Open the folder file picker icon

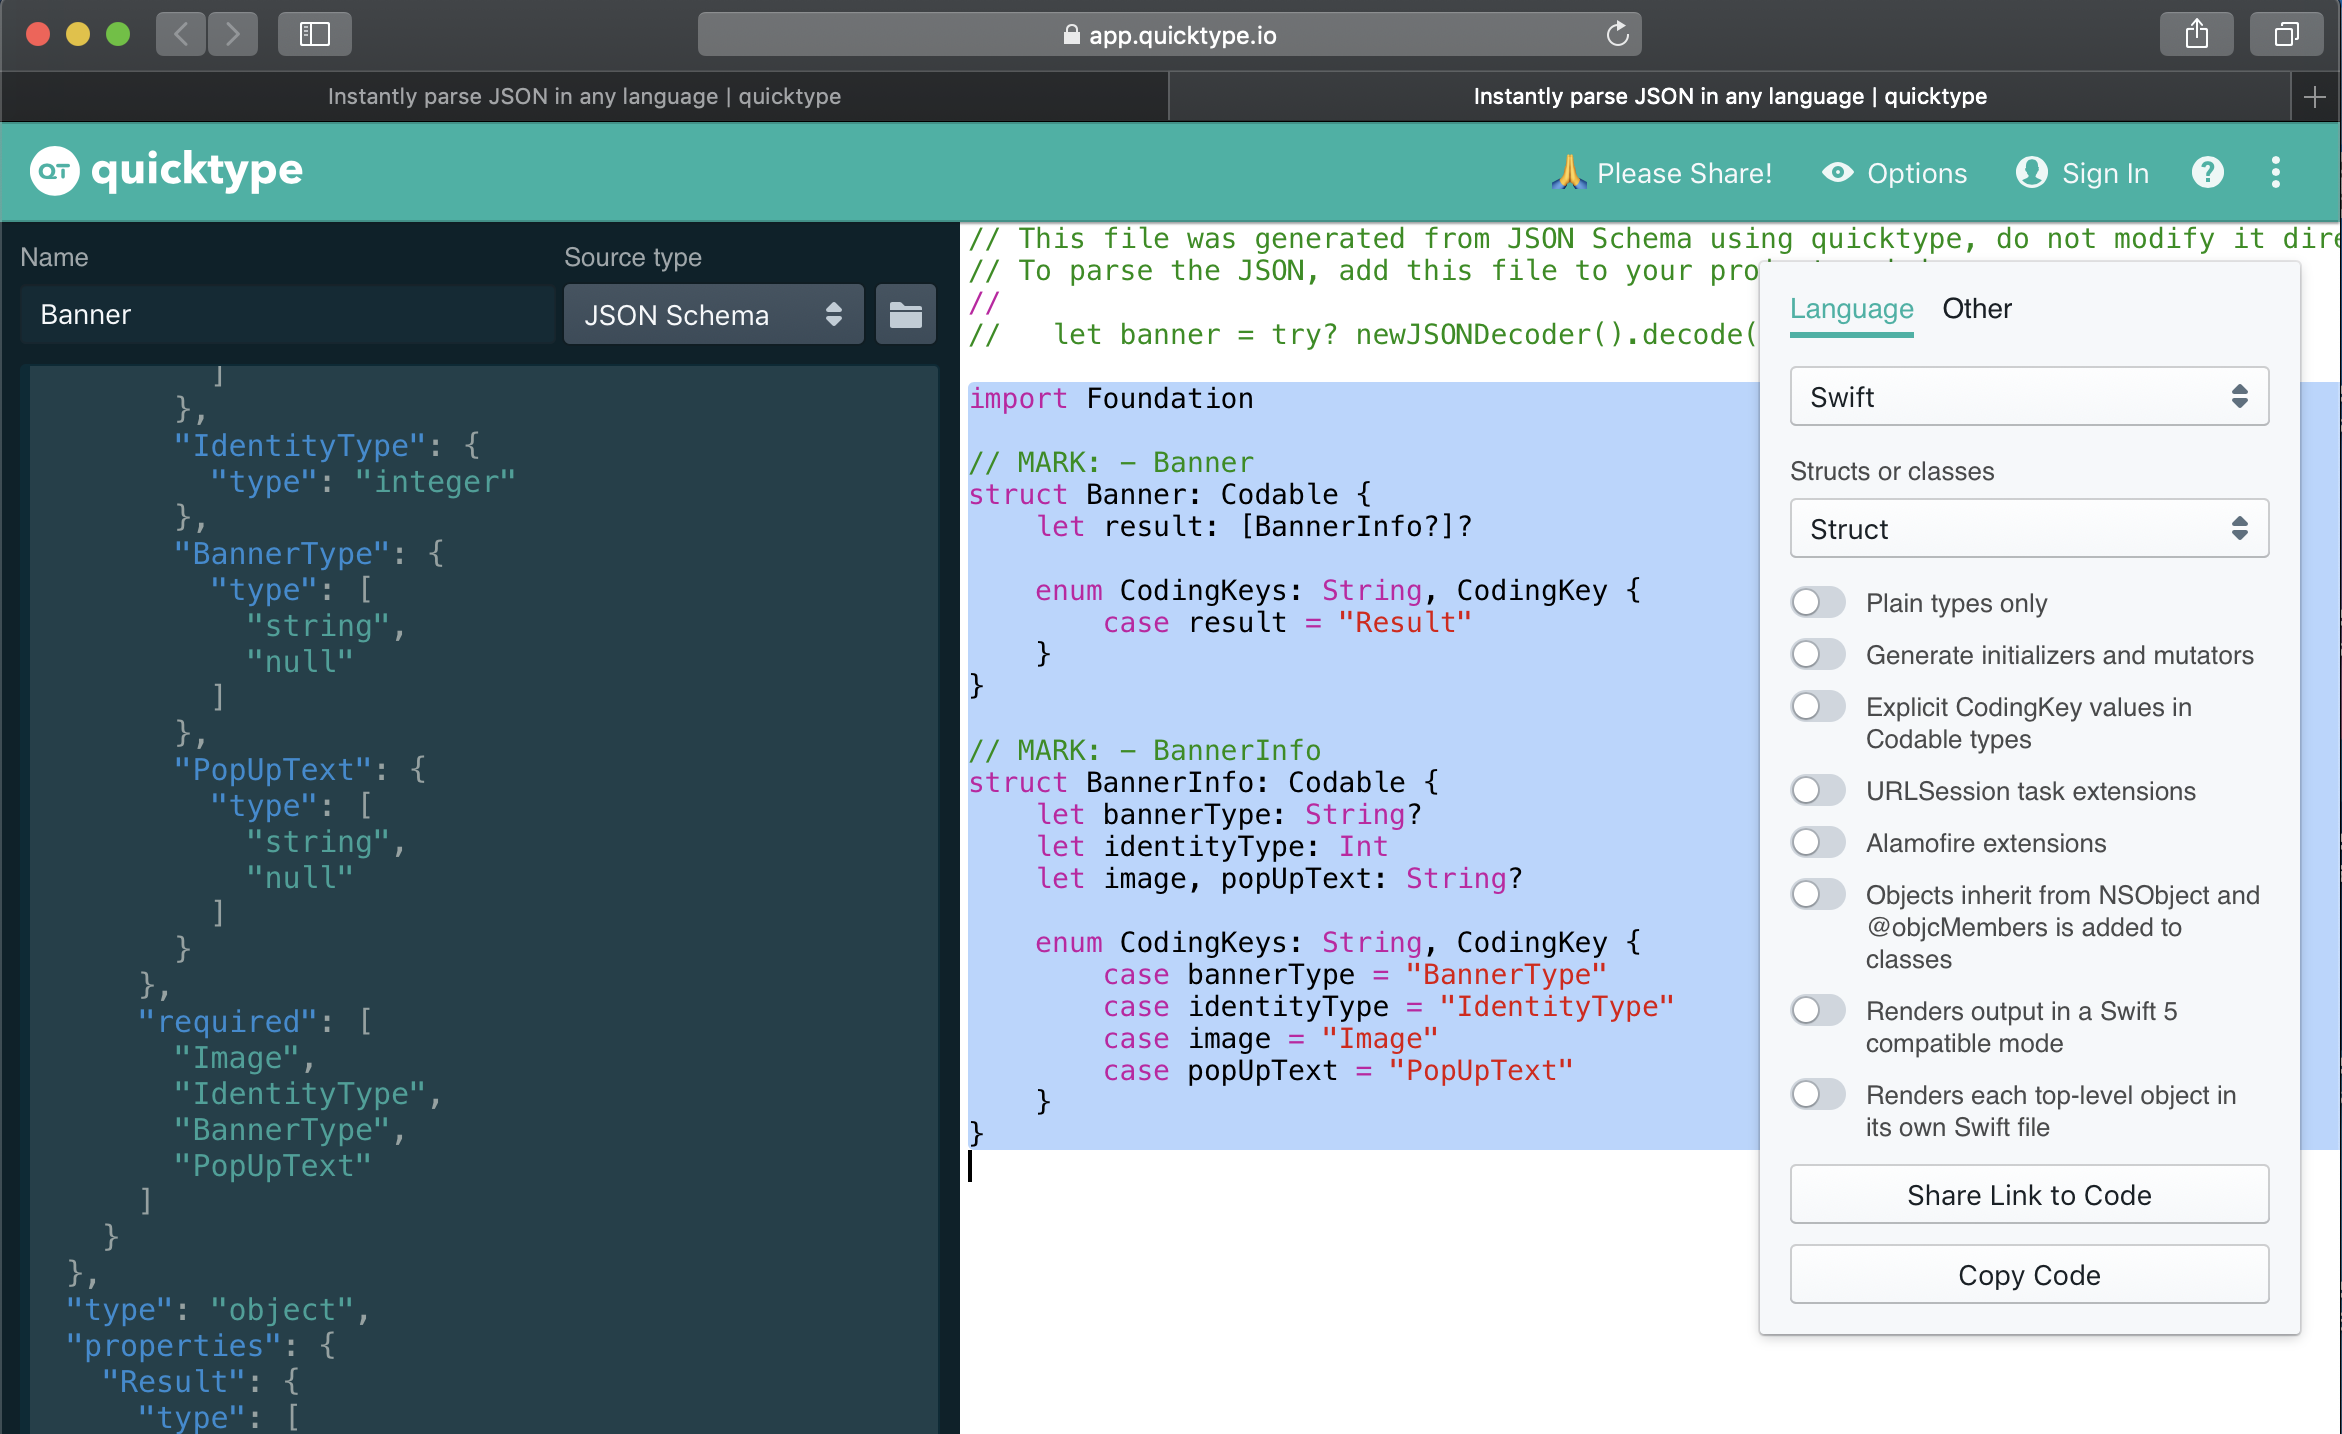point(905,315)
